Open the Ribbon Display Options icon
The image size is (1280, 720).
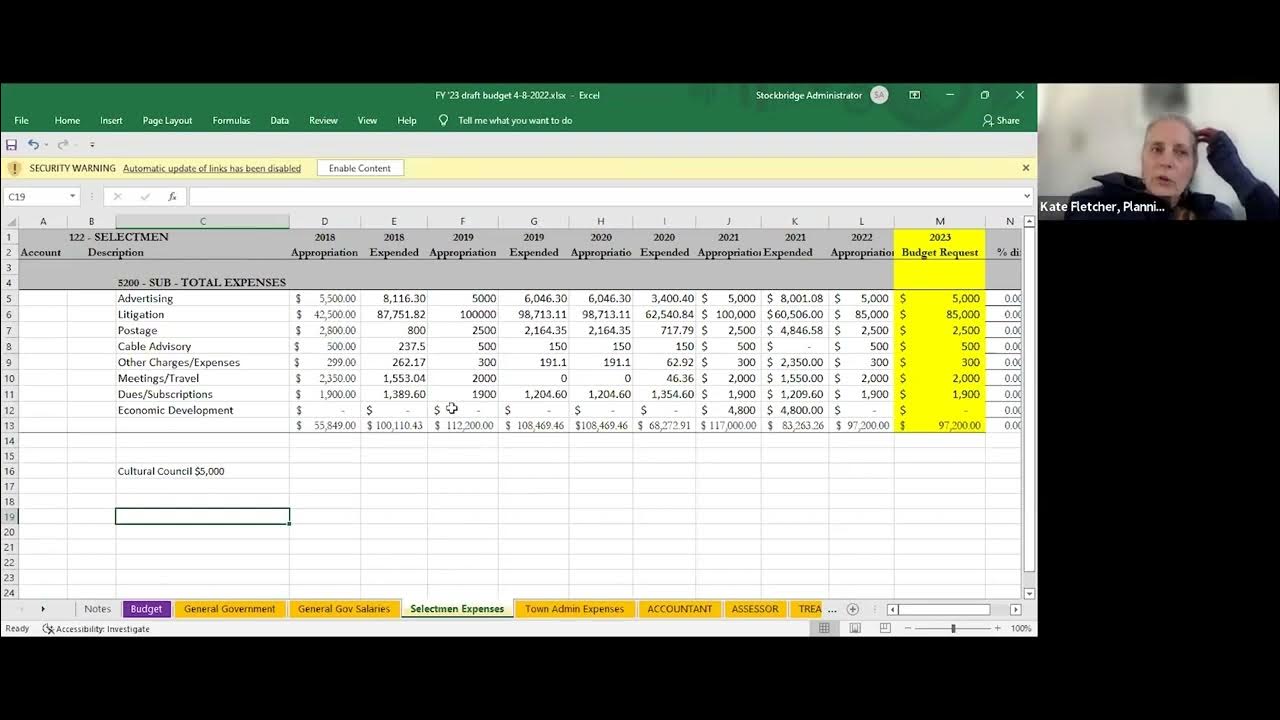914,95
